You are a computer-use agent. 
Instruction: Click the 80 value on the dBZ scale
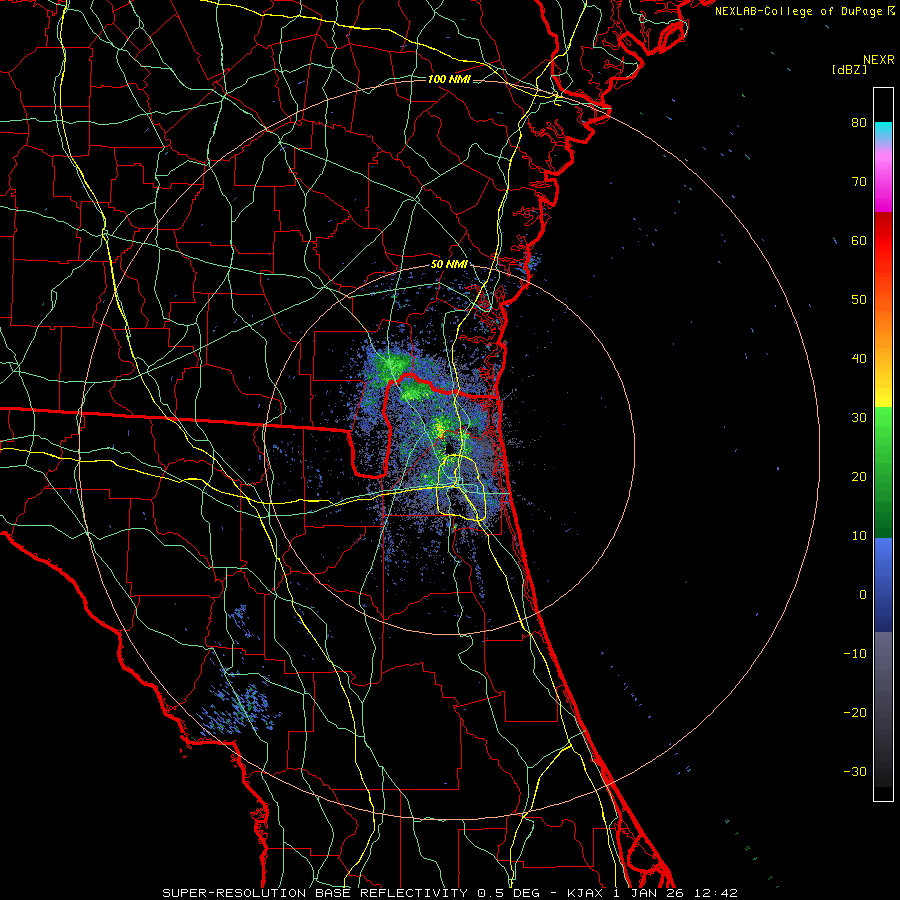[x=859, y=123]
